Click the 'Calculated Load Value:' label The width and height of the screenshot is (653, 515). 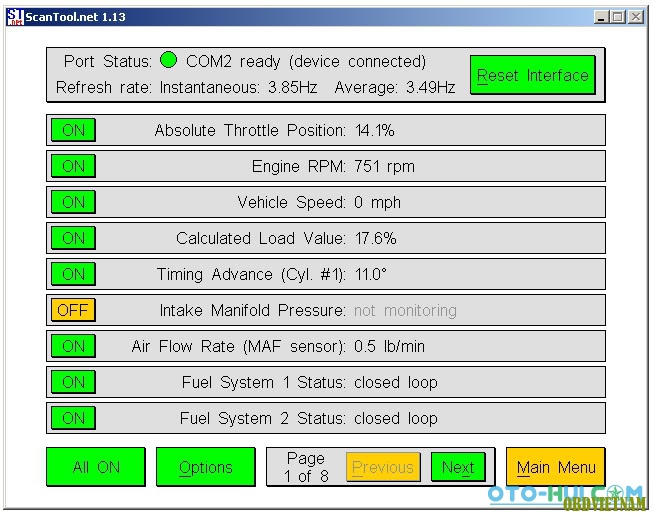pos(261,238)
